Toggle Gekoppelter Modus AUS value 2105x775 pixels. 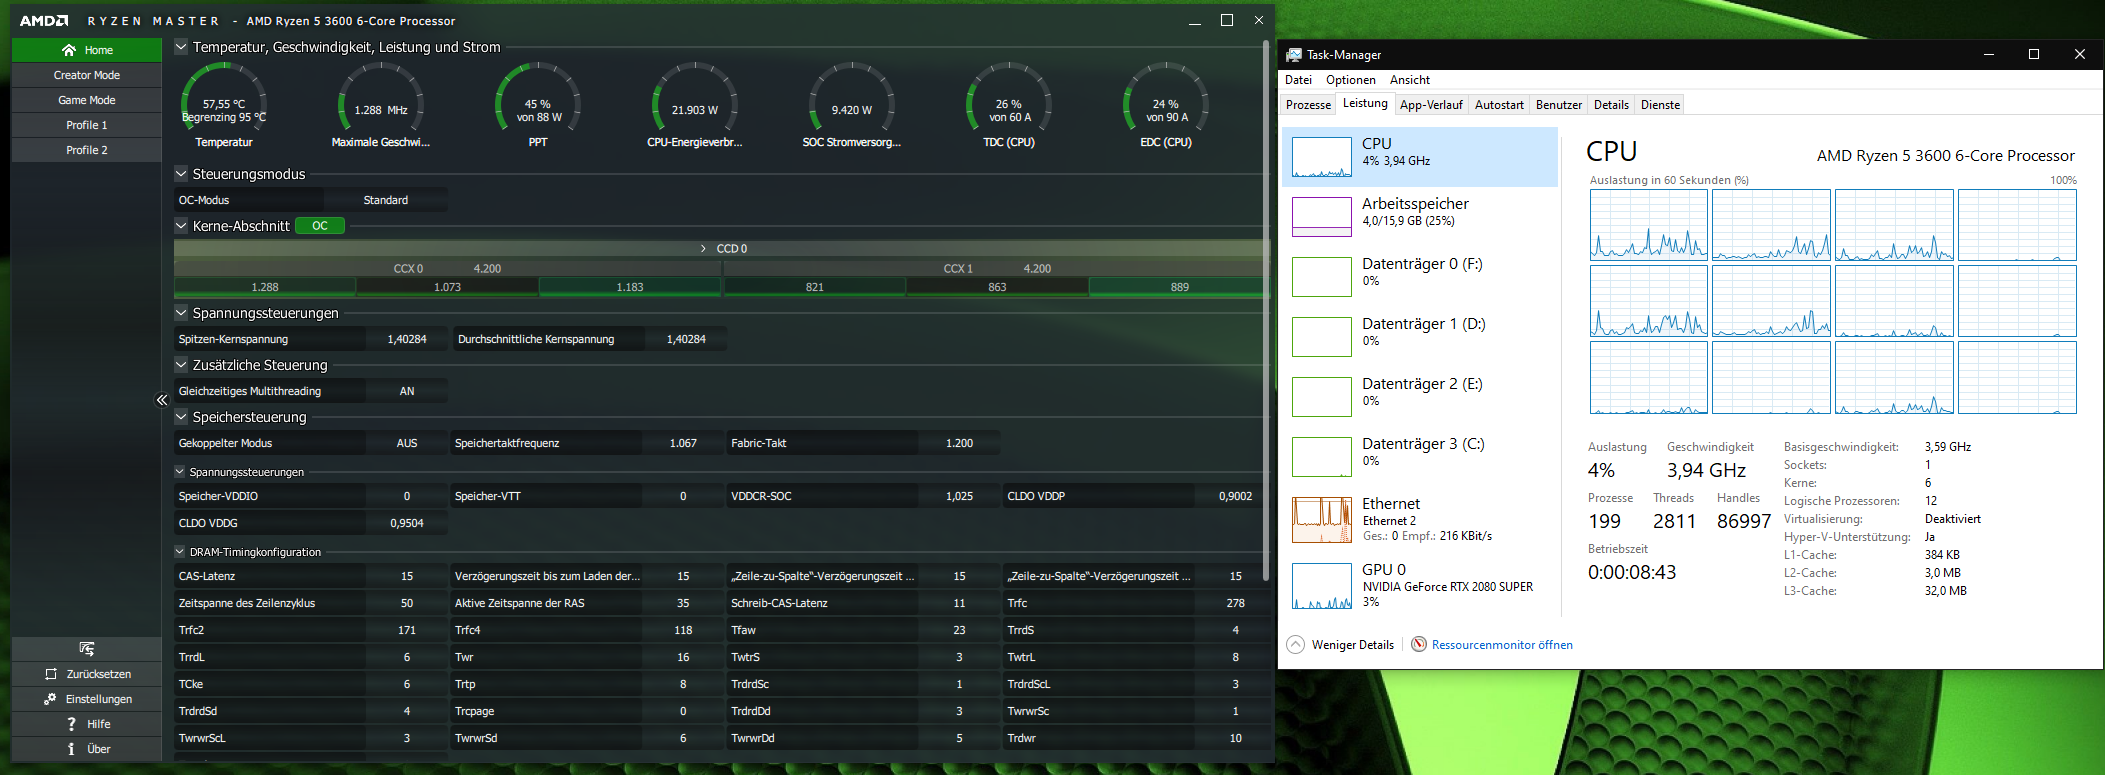coord(407,443)
